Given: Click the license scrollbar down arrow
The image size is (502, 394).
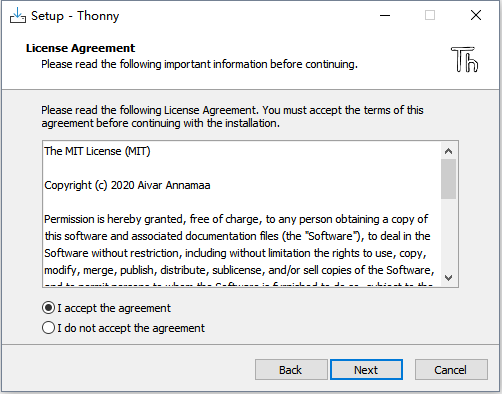Looking at the screenshot, I should pyautogui.click(x=448, y=278).
